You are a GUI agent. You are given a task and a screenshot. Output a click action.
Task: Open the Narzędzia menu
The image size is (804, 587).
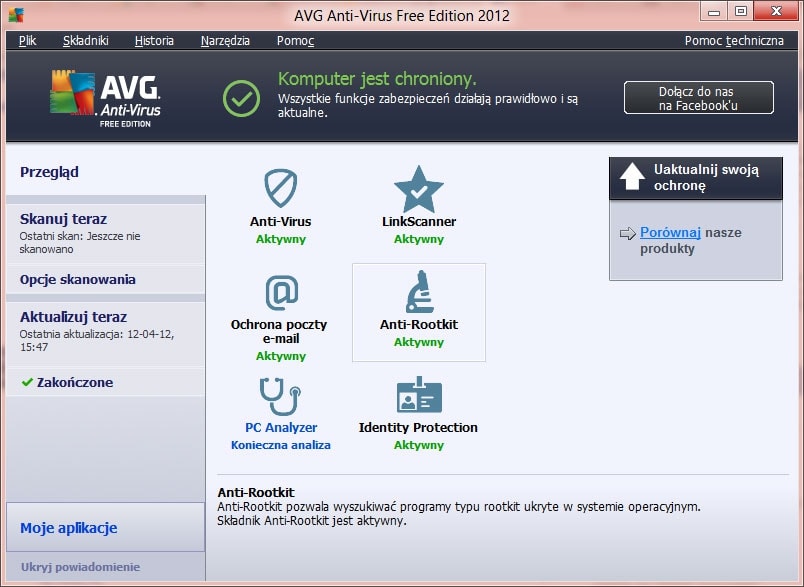[225, 41]
